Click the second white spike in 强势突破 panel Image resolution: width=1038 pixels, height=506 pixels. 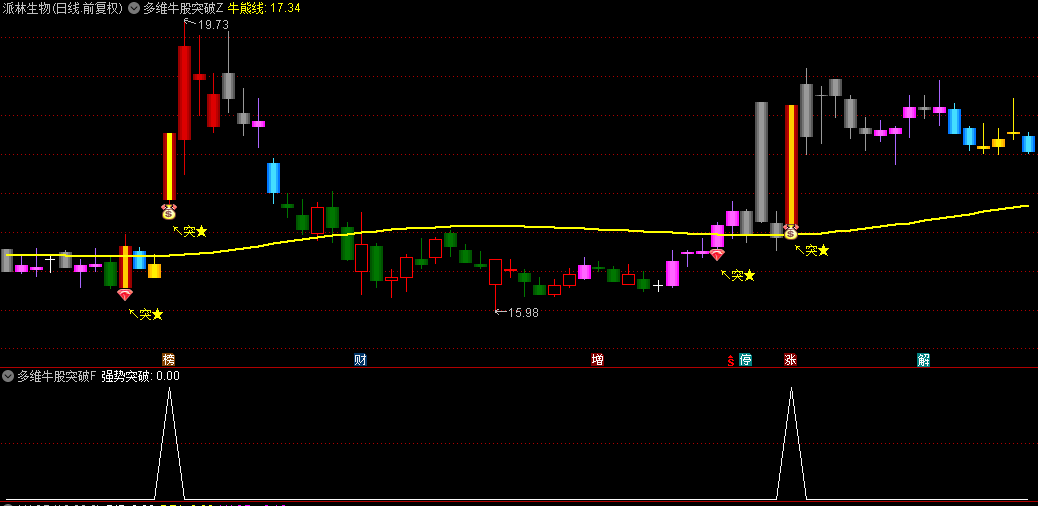tap(791, 442)
